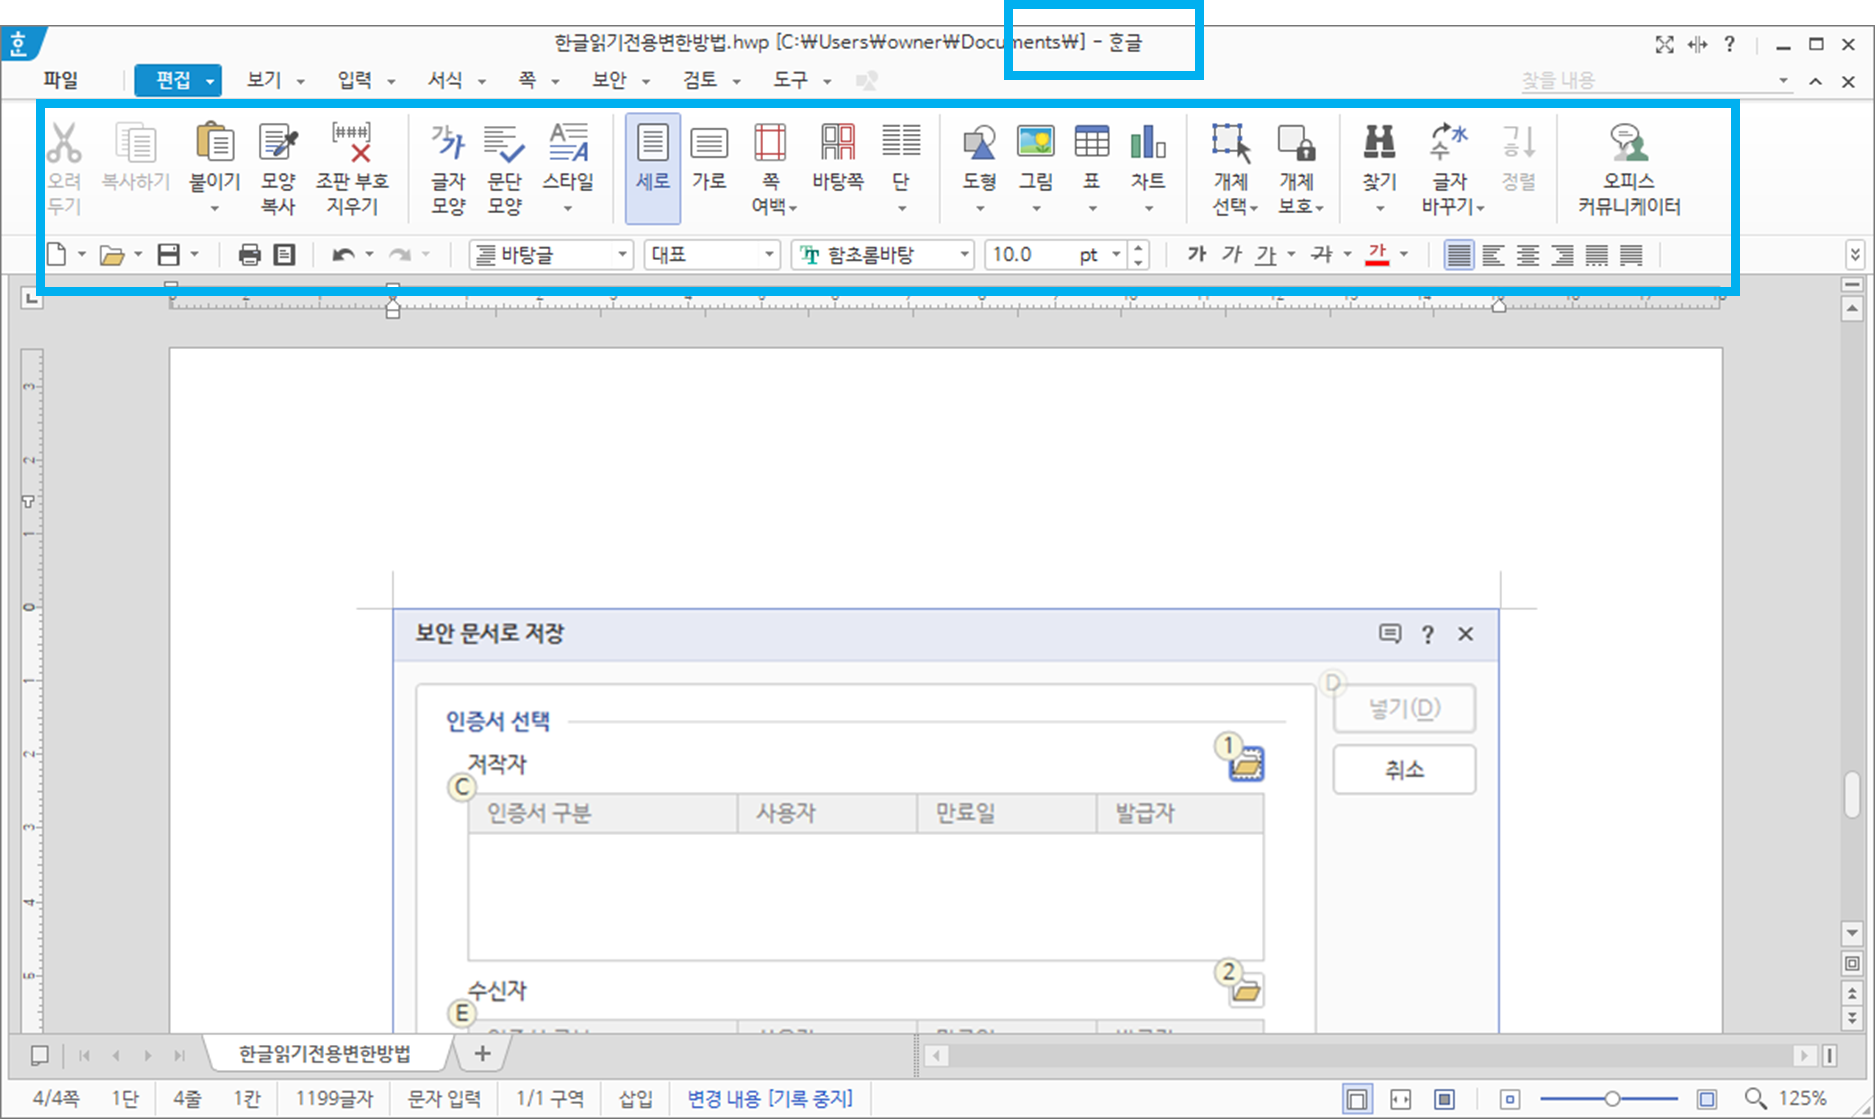1875x1119 pixels.
Task: Open 글자 모양 character formatting
Action: pyautogui.click(x=447, y=165)
